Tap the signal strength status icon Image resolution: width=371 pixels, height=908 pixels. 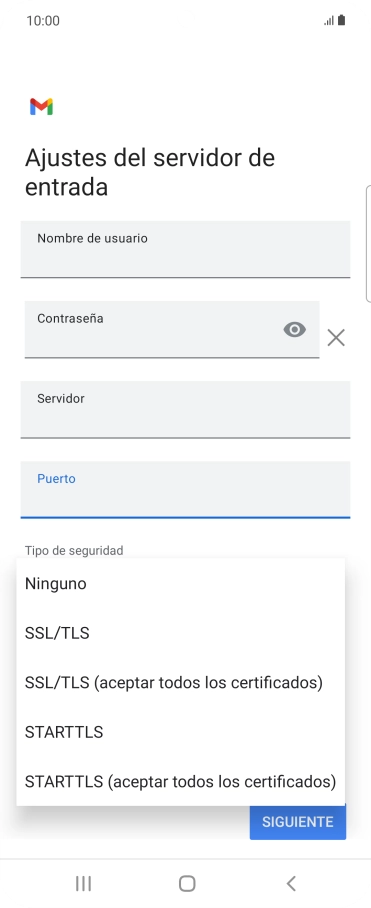pyautogui.click(x=329, y=21)
